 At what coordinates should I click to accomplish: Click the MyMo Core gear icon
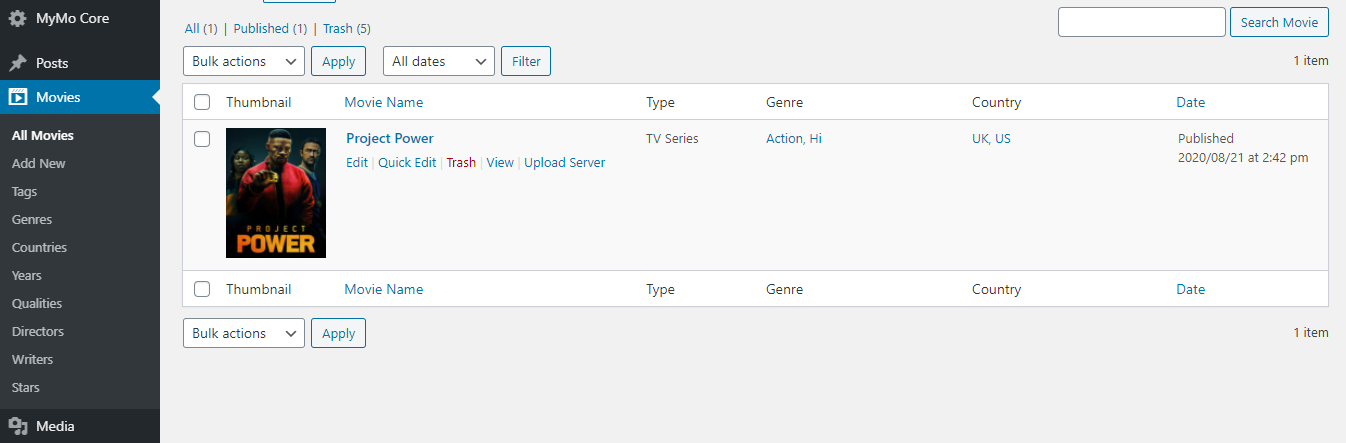18,18
